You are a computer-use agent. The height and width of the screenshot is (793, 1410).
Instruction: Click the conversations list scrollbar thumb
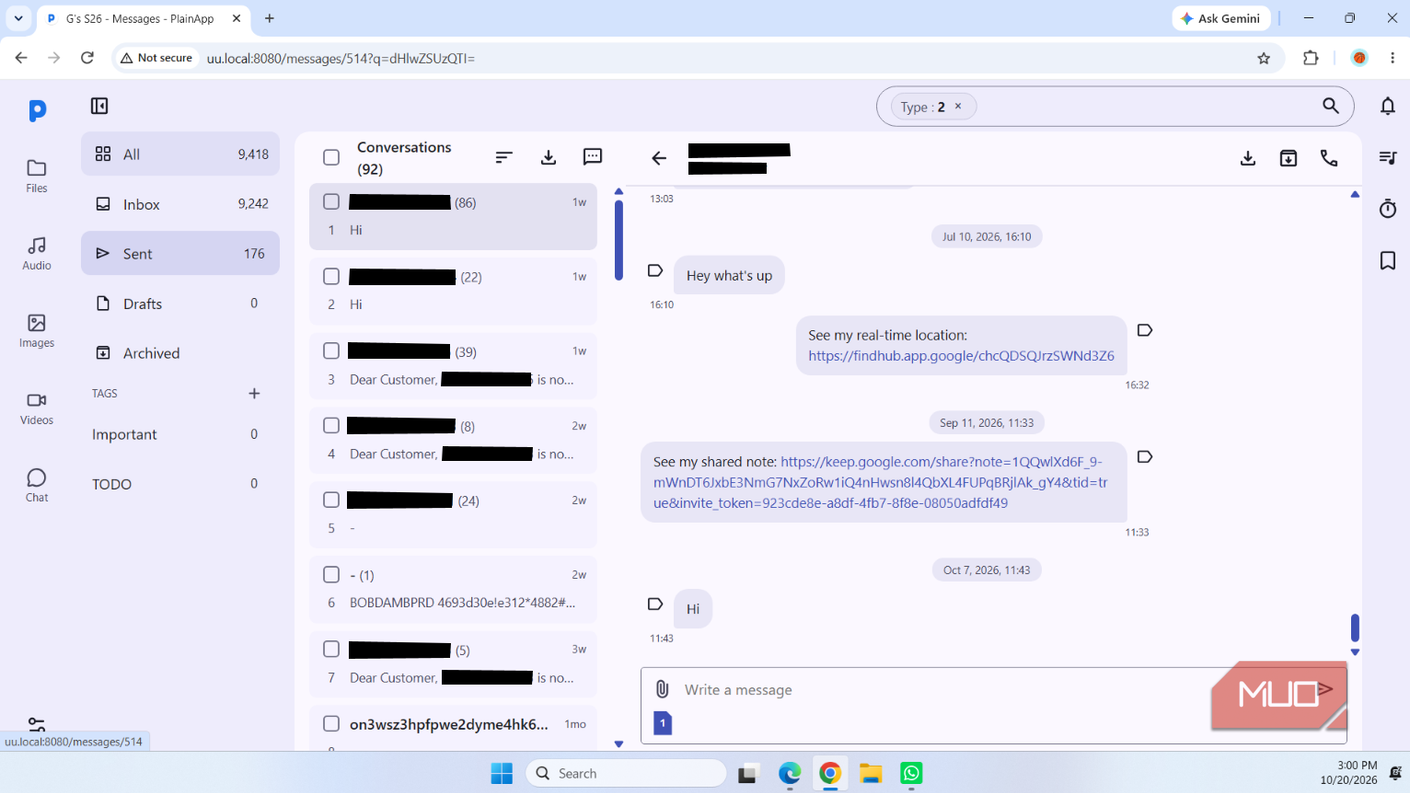[x=619, y=241]
